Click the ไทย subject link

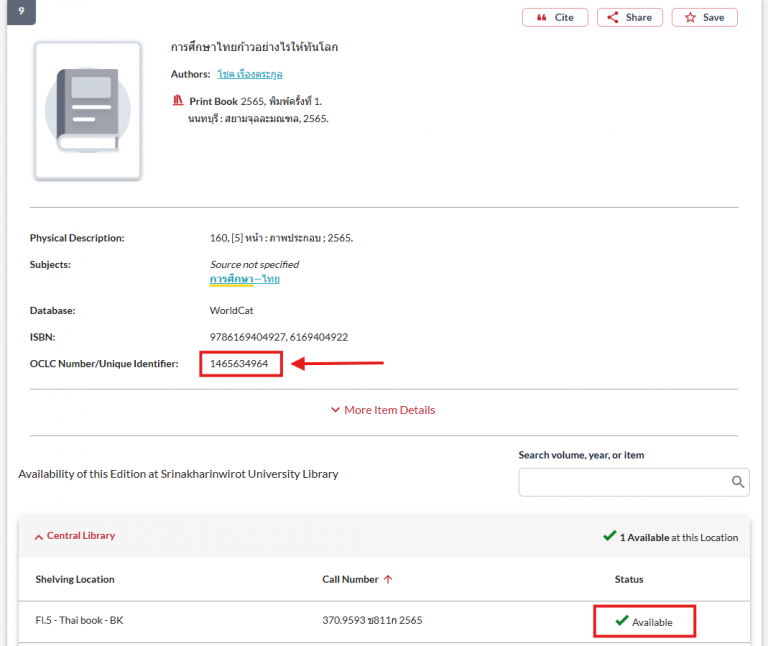point(270,279)
